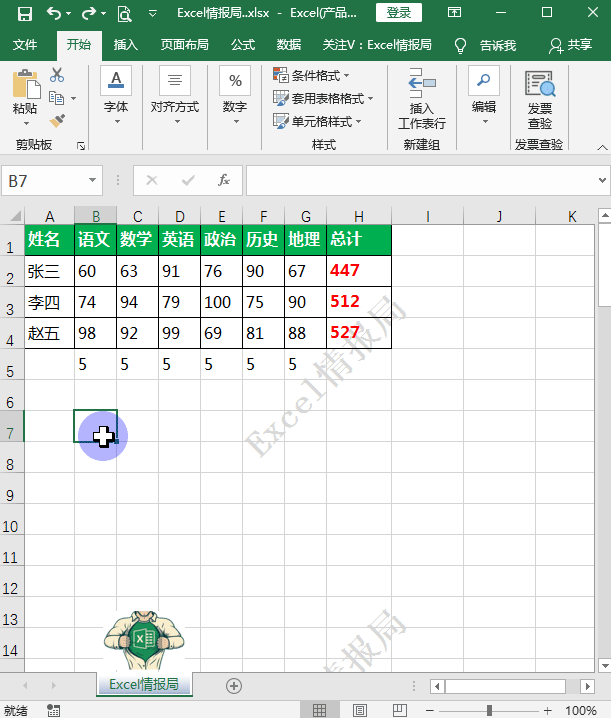This screenshot has height=718, width=611.
Task: Click the Name Box showing B7
Action: click(44, 181)
